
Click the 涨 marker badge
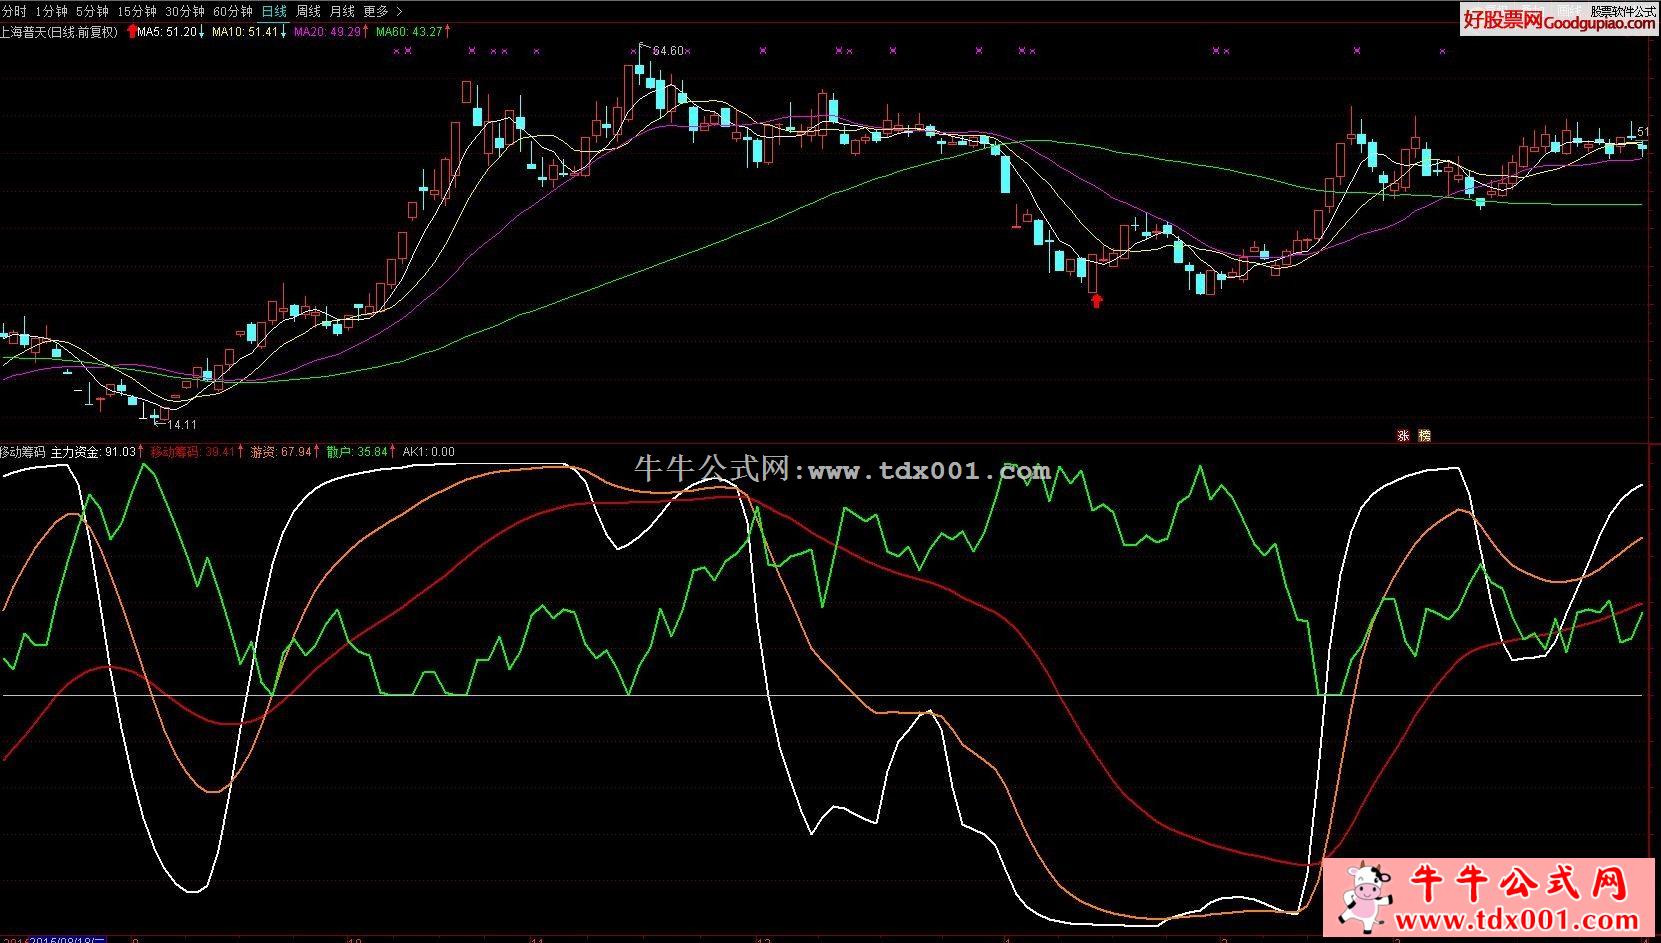pyautogui.click(x=1403, y=436)
